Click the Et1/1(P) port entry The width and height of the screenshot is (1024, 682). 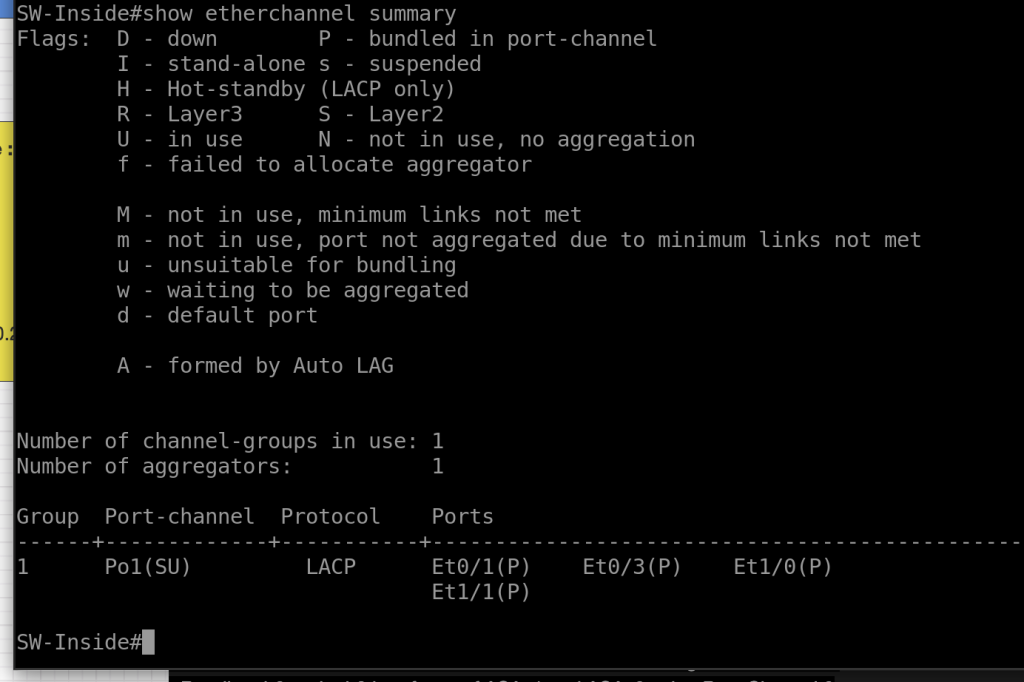click(481, 592)
